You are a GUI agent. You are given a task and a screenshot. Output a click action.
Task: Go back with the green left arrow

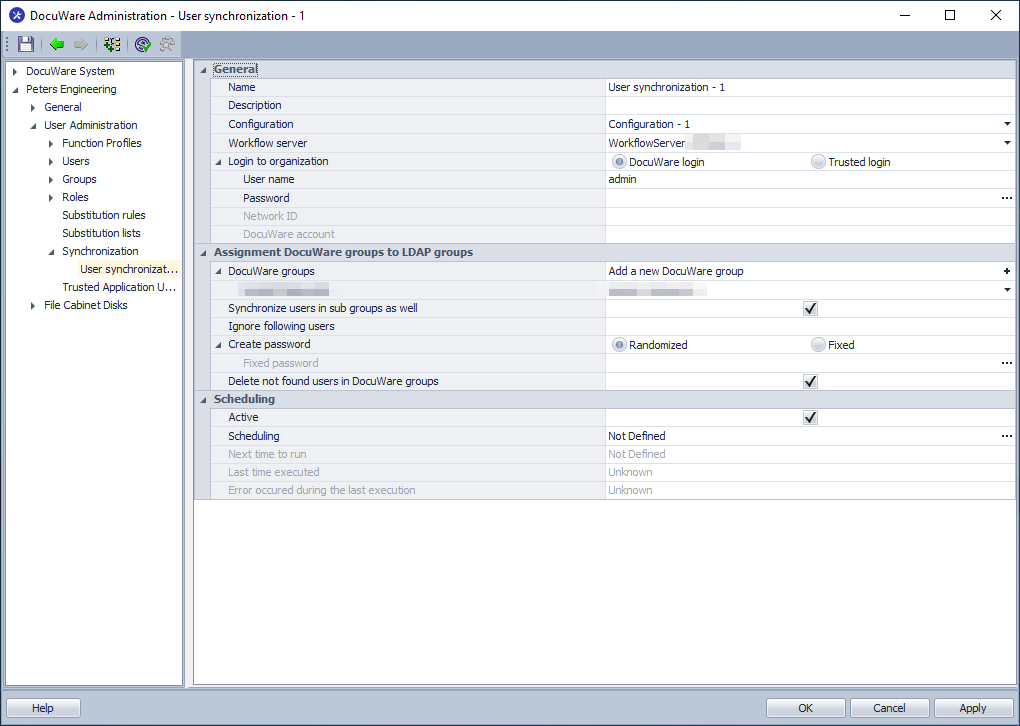pos(57,44)
